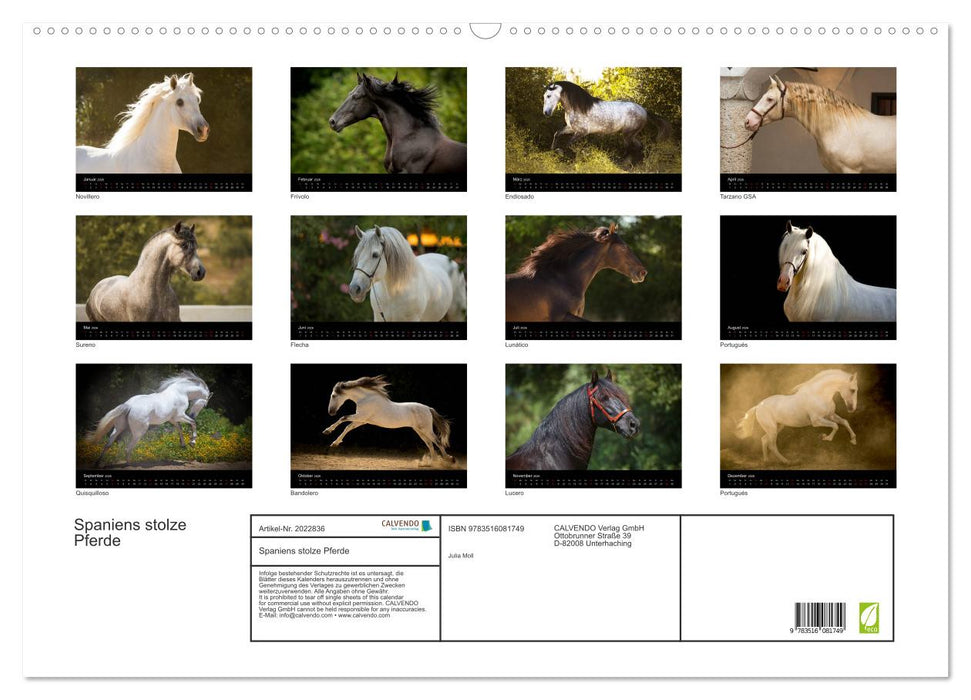Select the June white horse with bridle photo
Screen dimensions: 971x700
(378, 269)
